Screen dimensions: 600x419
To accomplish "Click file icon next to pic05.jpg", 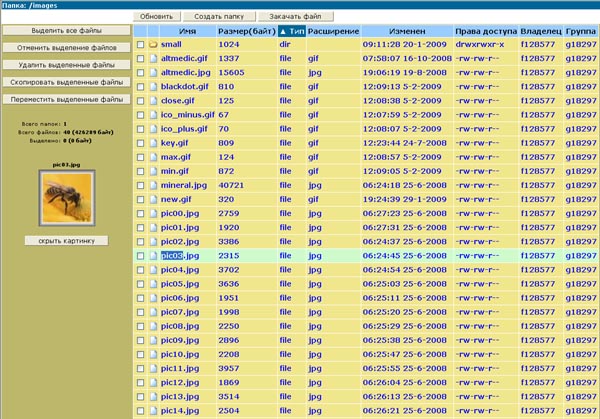I will coord(153,284).
